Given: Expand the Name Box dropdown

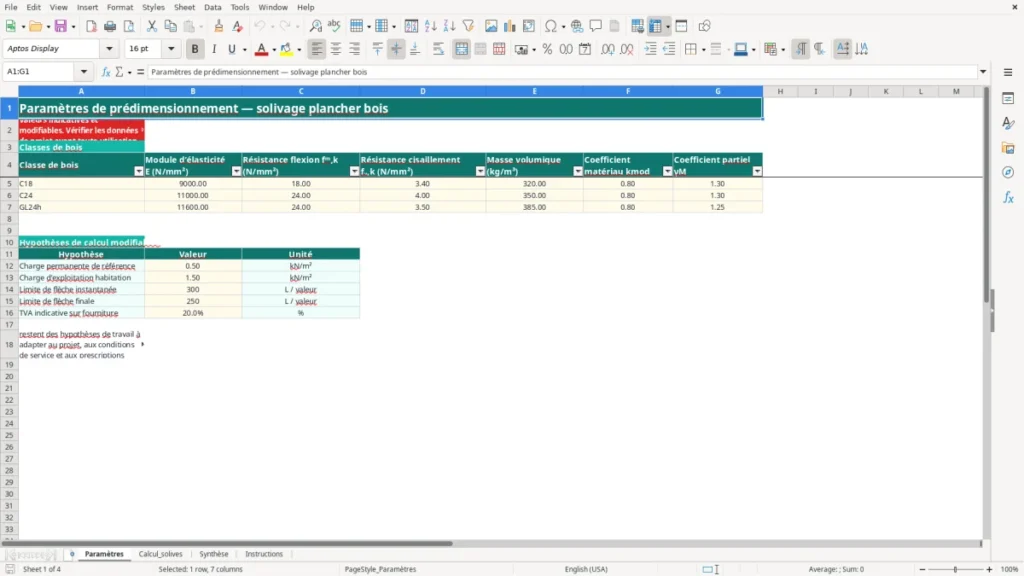Looking at the screenshot, I should click(x=84, y=72).
